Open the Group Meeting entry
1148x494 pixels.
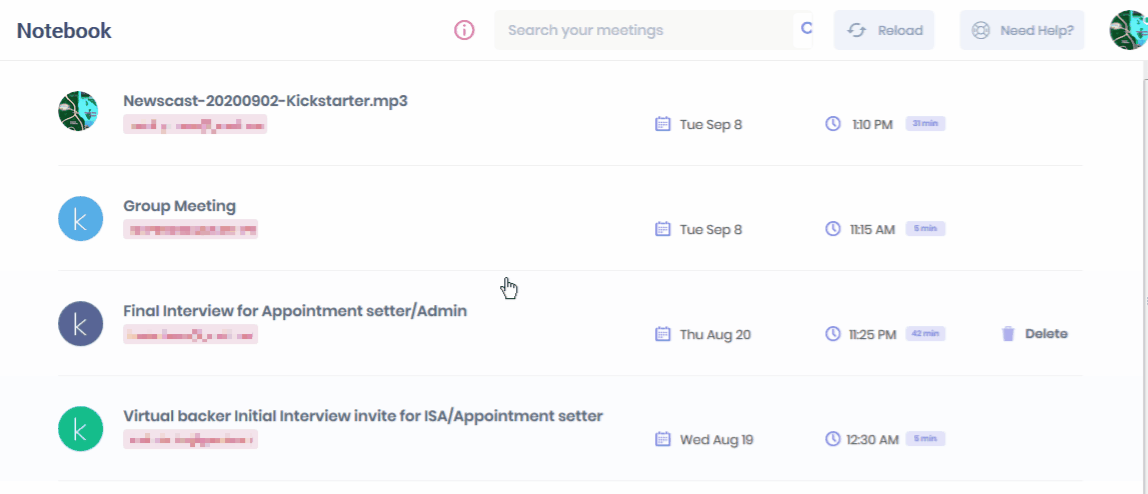tap(179, 206)
